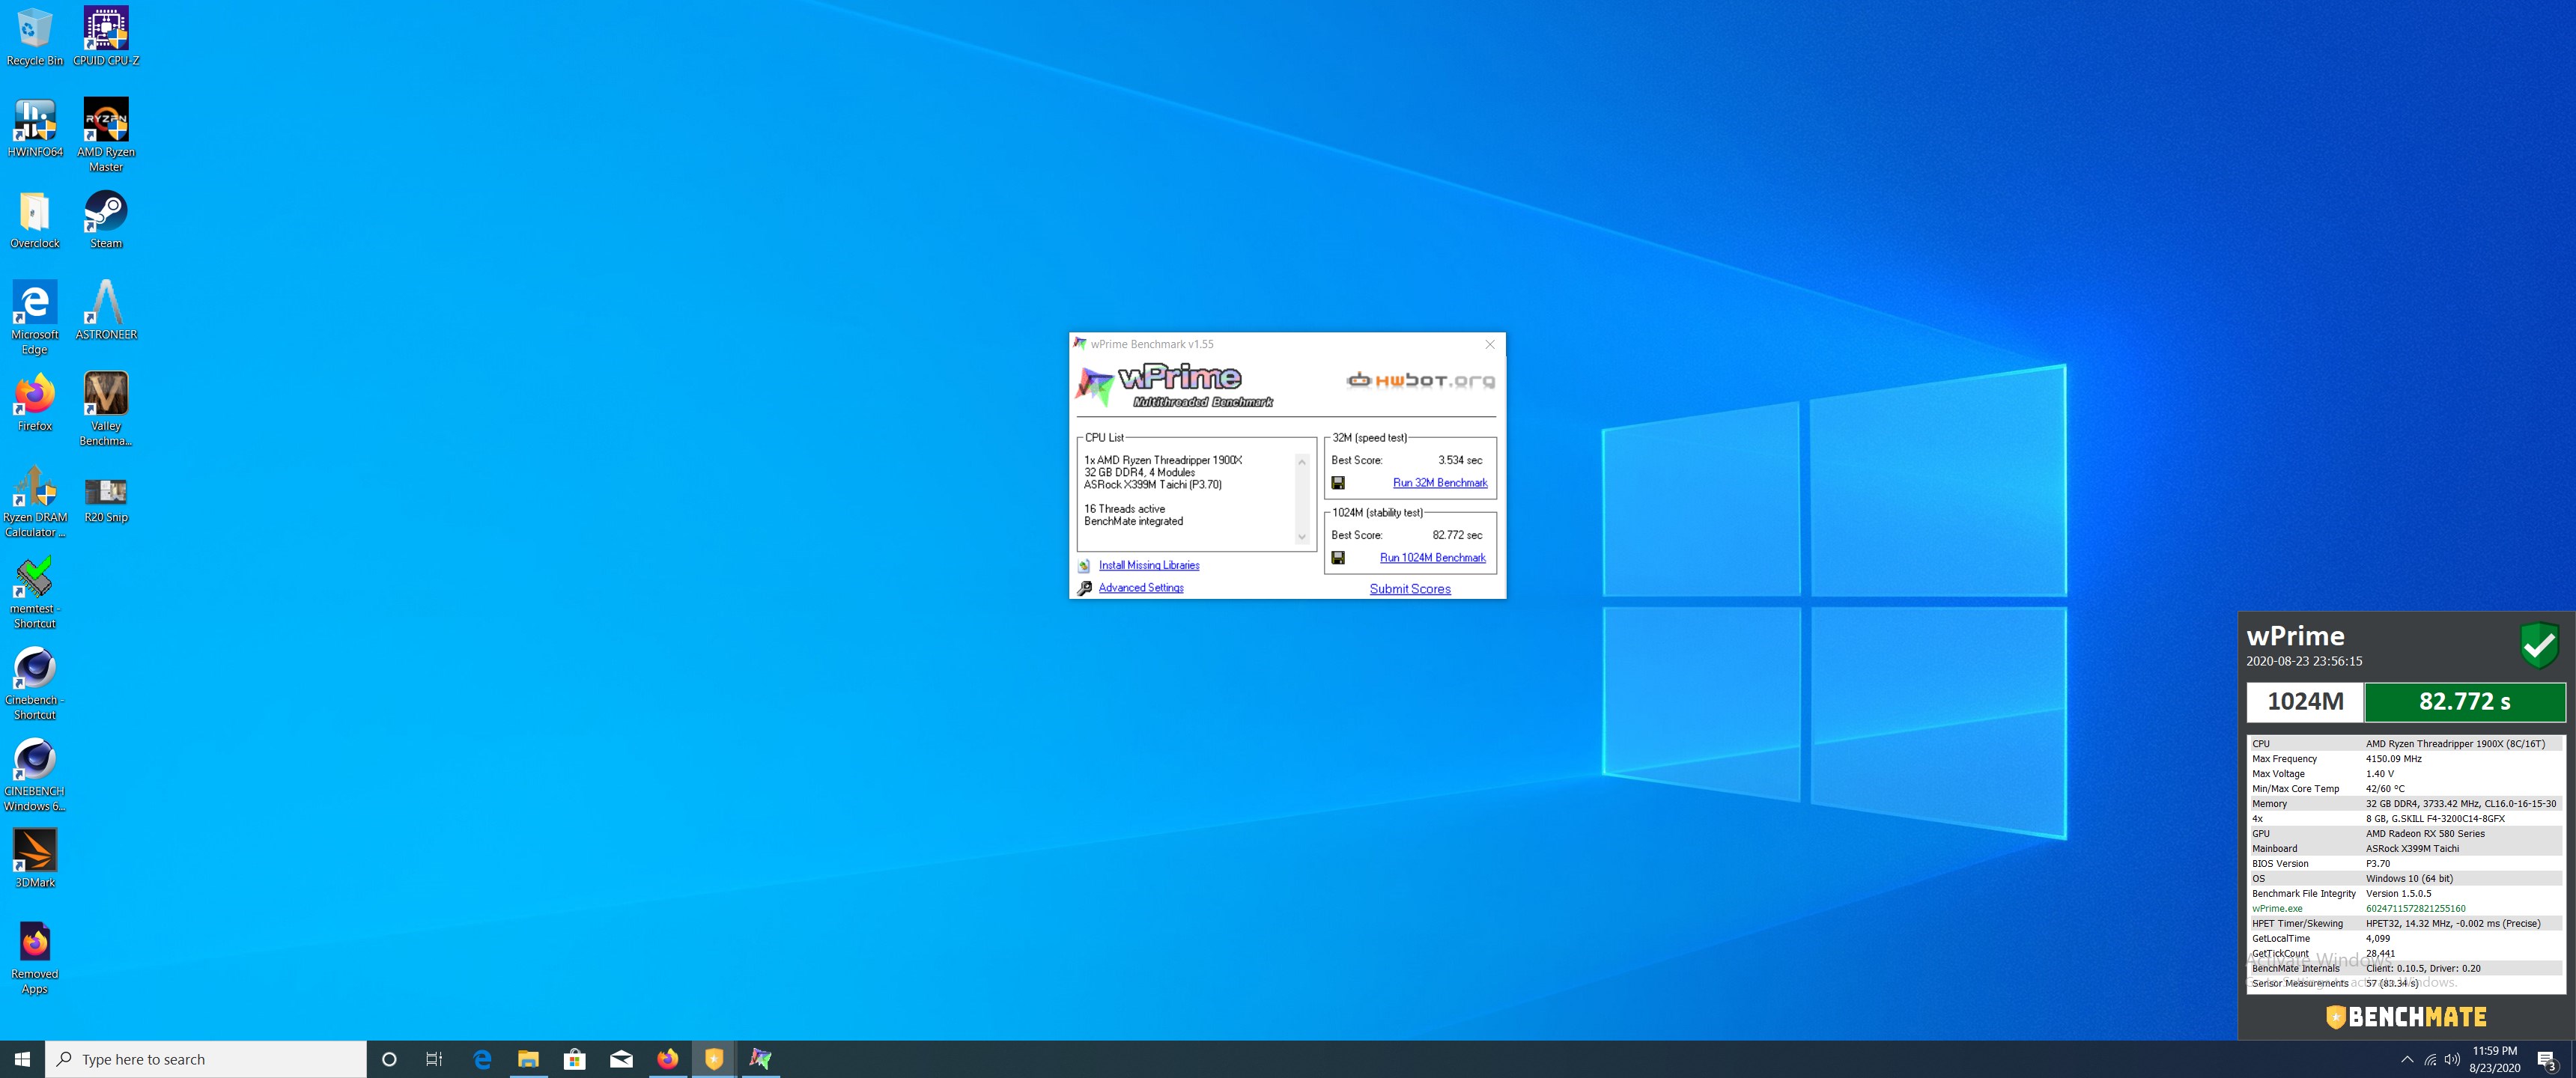Open CPUID CPU-Z desktop icon
This screenshot has width=2576, height=1078.
point(106,37)
